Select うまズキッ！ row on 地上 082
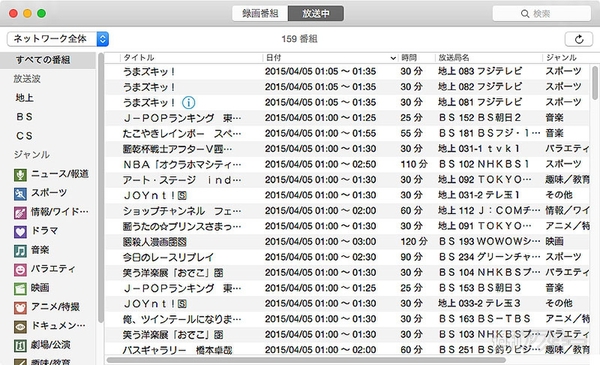 347,87
